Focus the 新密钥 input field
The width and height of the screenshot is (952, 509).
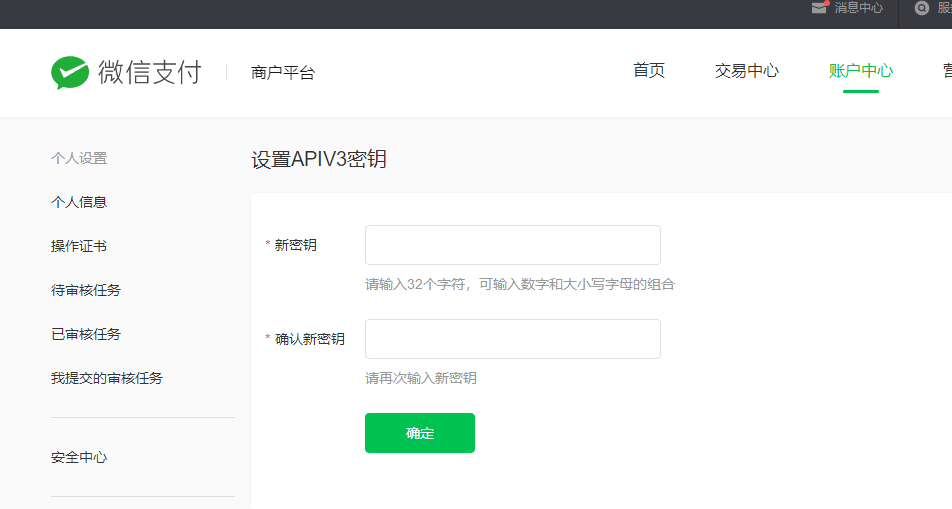[512, 245]
